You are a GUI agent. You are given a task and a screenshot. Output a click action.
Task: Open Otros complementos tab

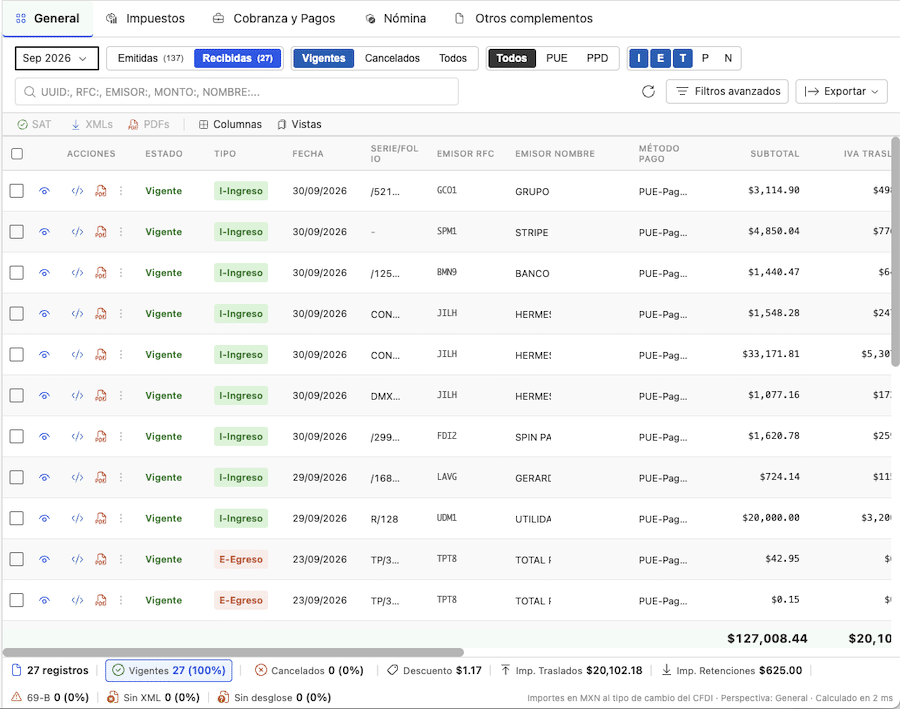[523, 18]
